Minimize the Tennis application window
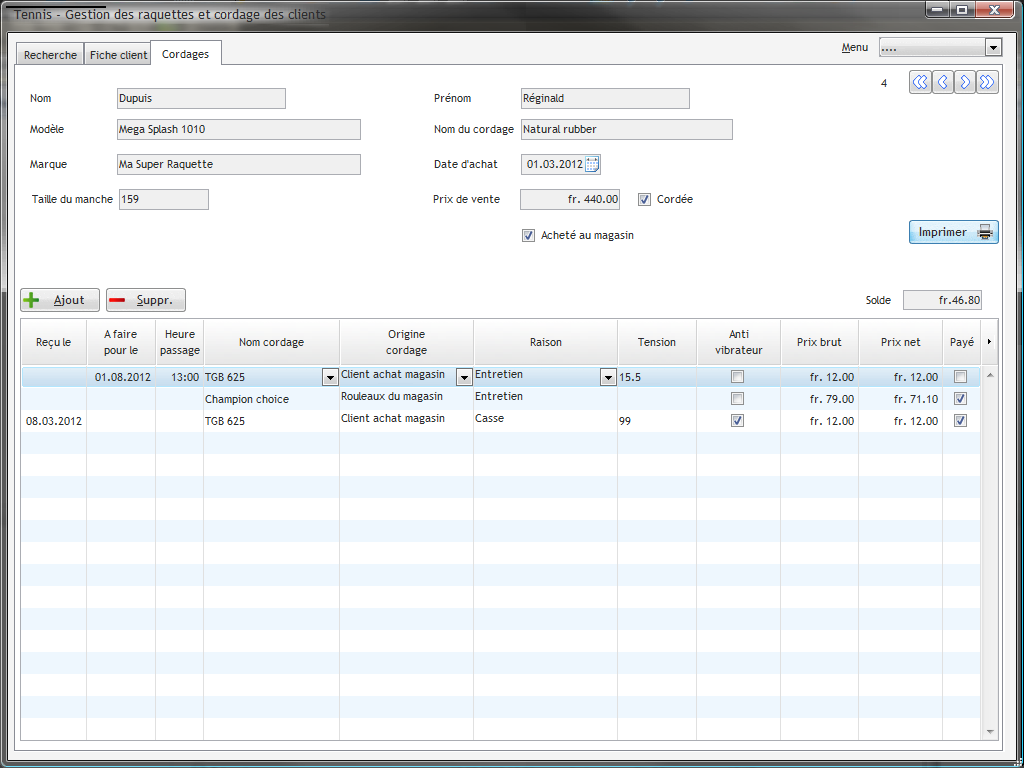Screen dimensions: 1024x768 coord(938,10)
